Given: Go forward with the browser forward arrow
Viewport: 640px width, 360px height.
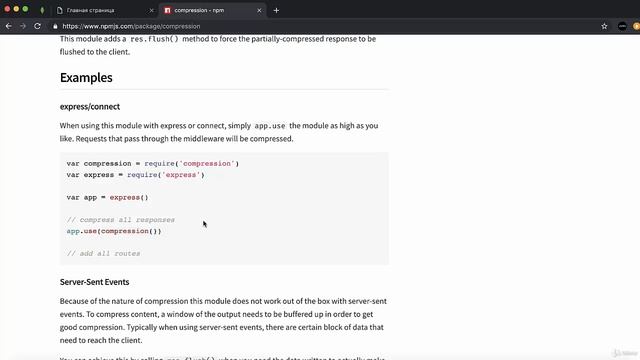Looking at the screenshot, I should [x=23, y=26].
